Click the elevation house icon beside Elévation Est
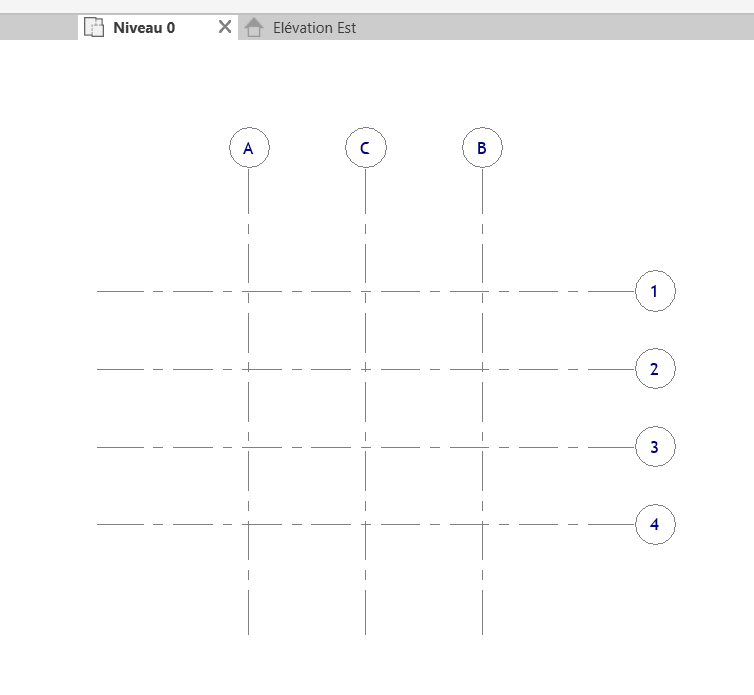Screen dimensions: 754x695 [254, 28]
